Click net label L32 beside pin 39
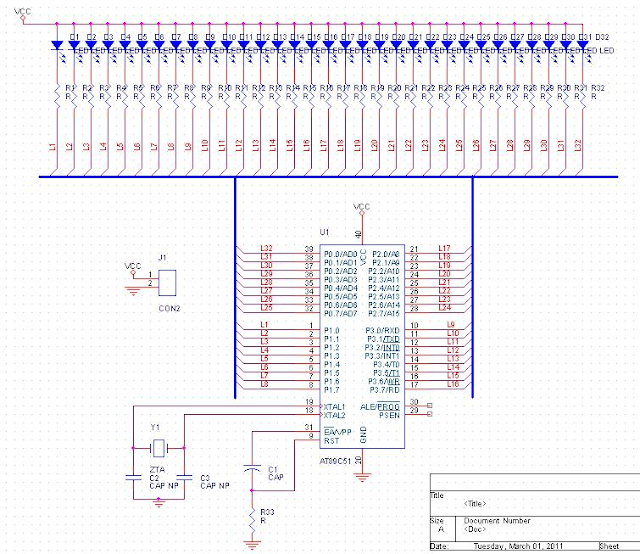This screenshot has width=640, height=554. point(266,248)
